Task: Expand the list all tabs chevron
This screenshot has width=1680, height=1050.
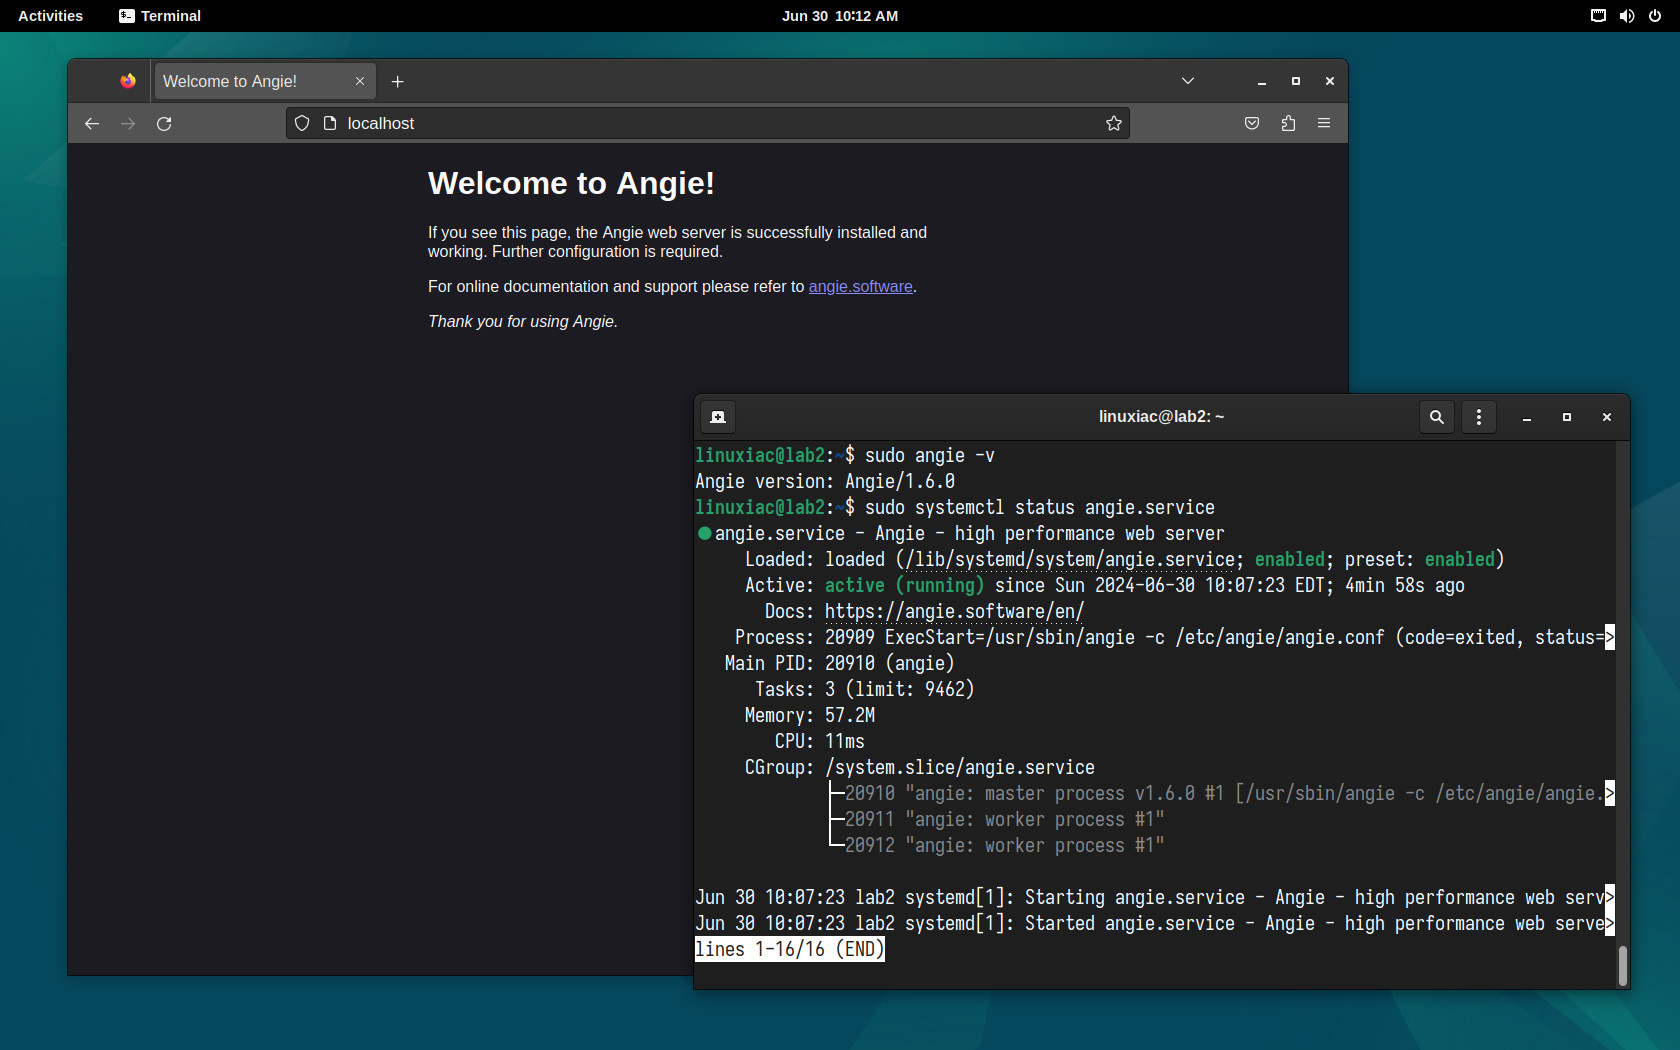Action: point(1188,81)
